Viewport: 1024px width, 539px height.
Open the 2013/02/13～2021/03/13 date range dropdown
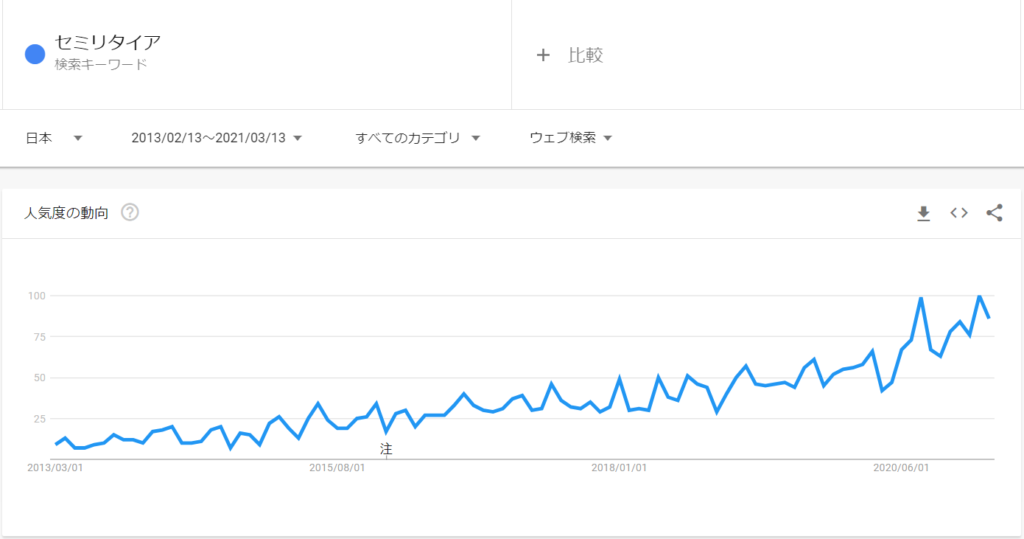click(216, 138)
